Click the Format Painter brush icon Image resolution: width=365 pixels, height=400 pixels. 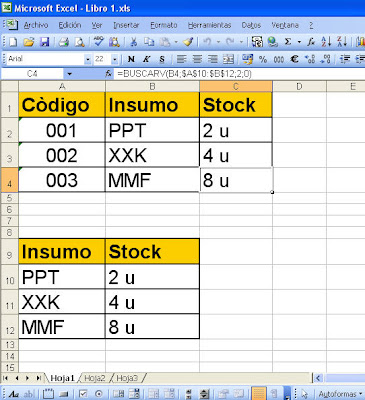pyautogui.click(x=188, y=42)
